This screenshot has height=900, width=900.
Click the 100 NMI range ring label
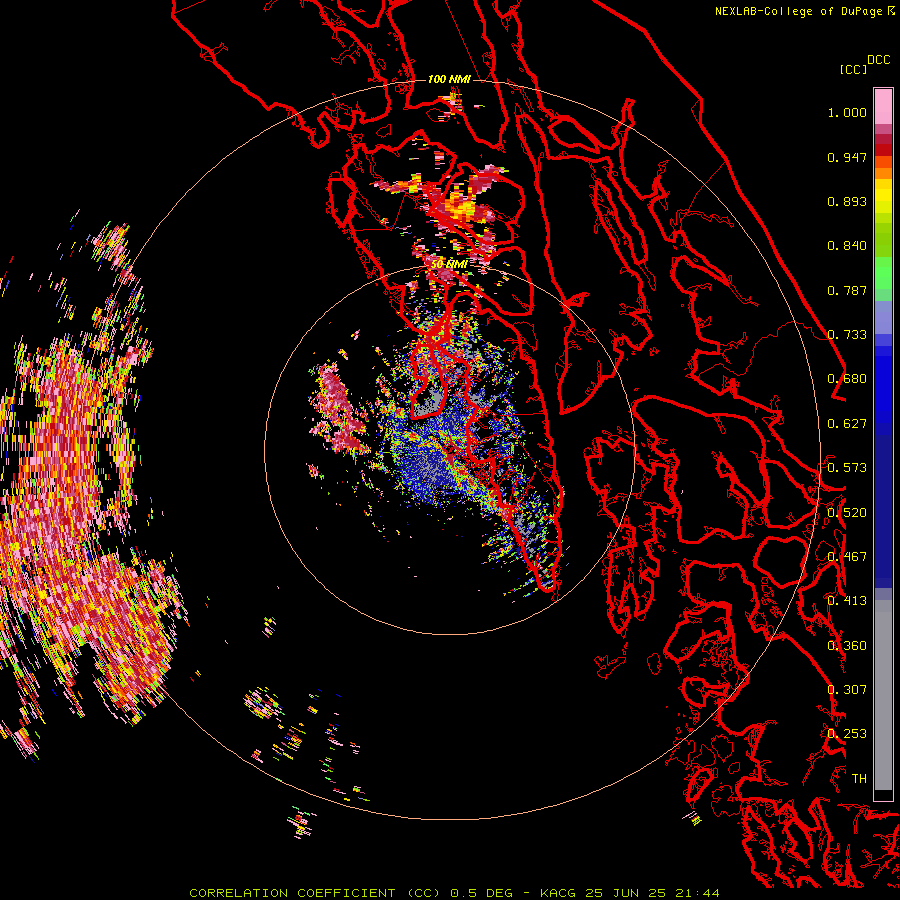449,79
